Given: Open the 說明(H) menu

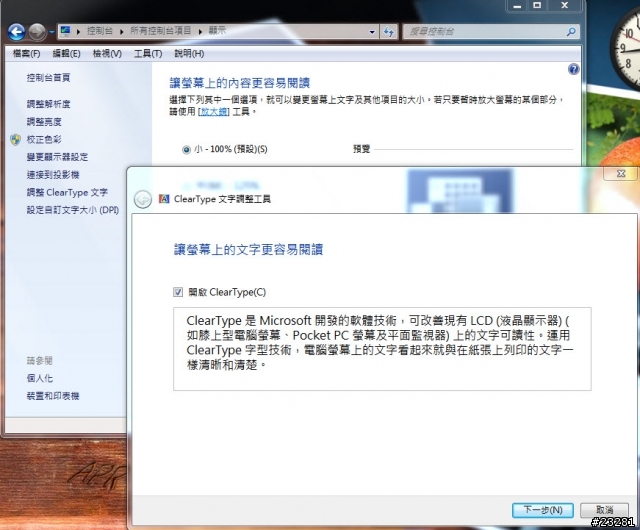Looking at the screenshot, I should pos(189,53).
